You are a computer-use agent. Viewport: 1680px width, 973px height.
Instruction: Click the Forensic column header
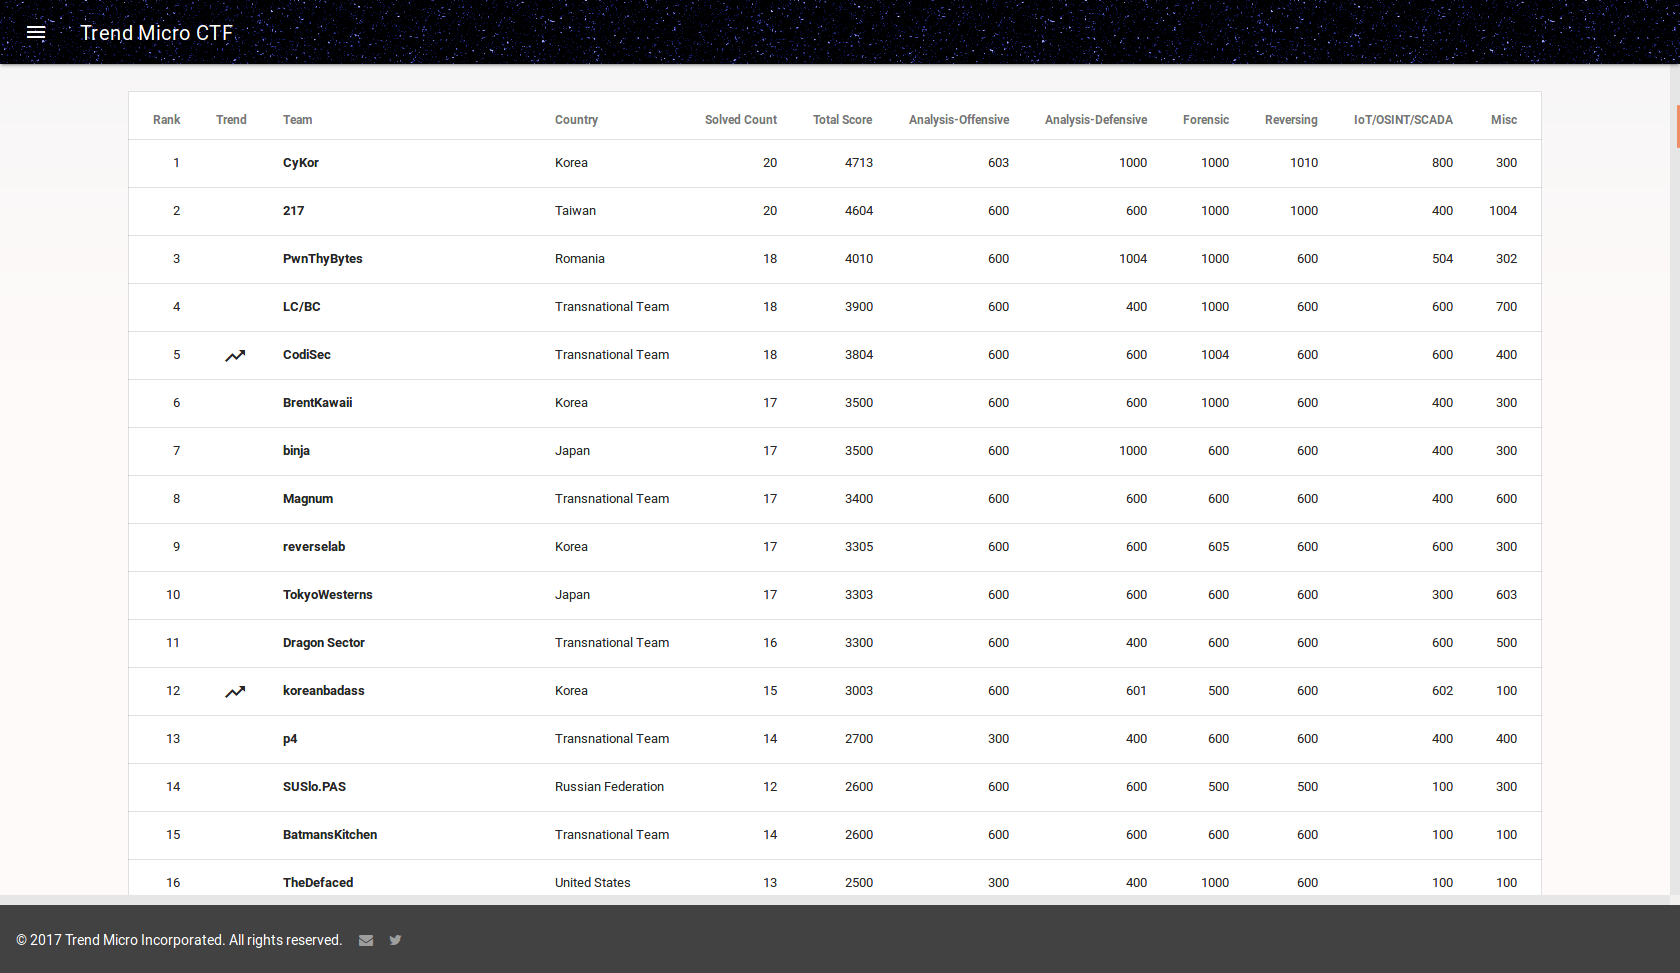[x=1205, y=120]
